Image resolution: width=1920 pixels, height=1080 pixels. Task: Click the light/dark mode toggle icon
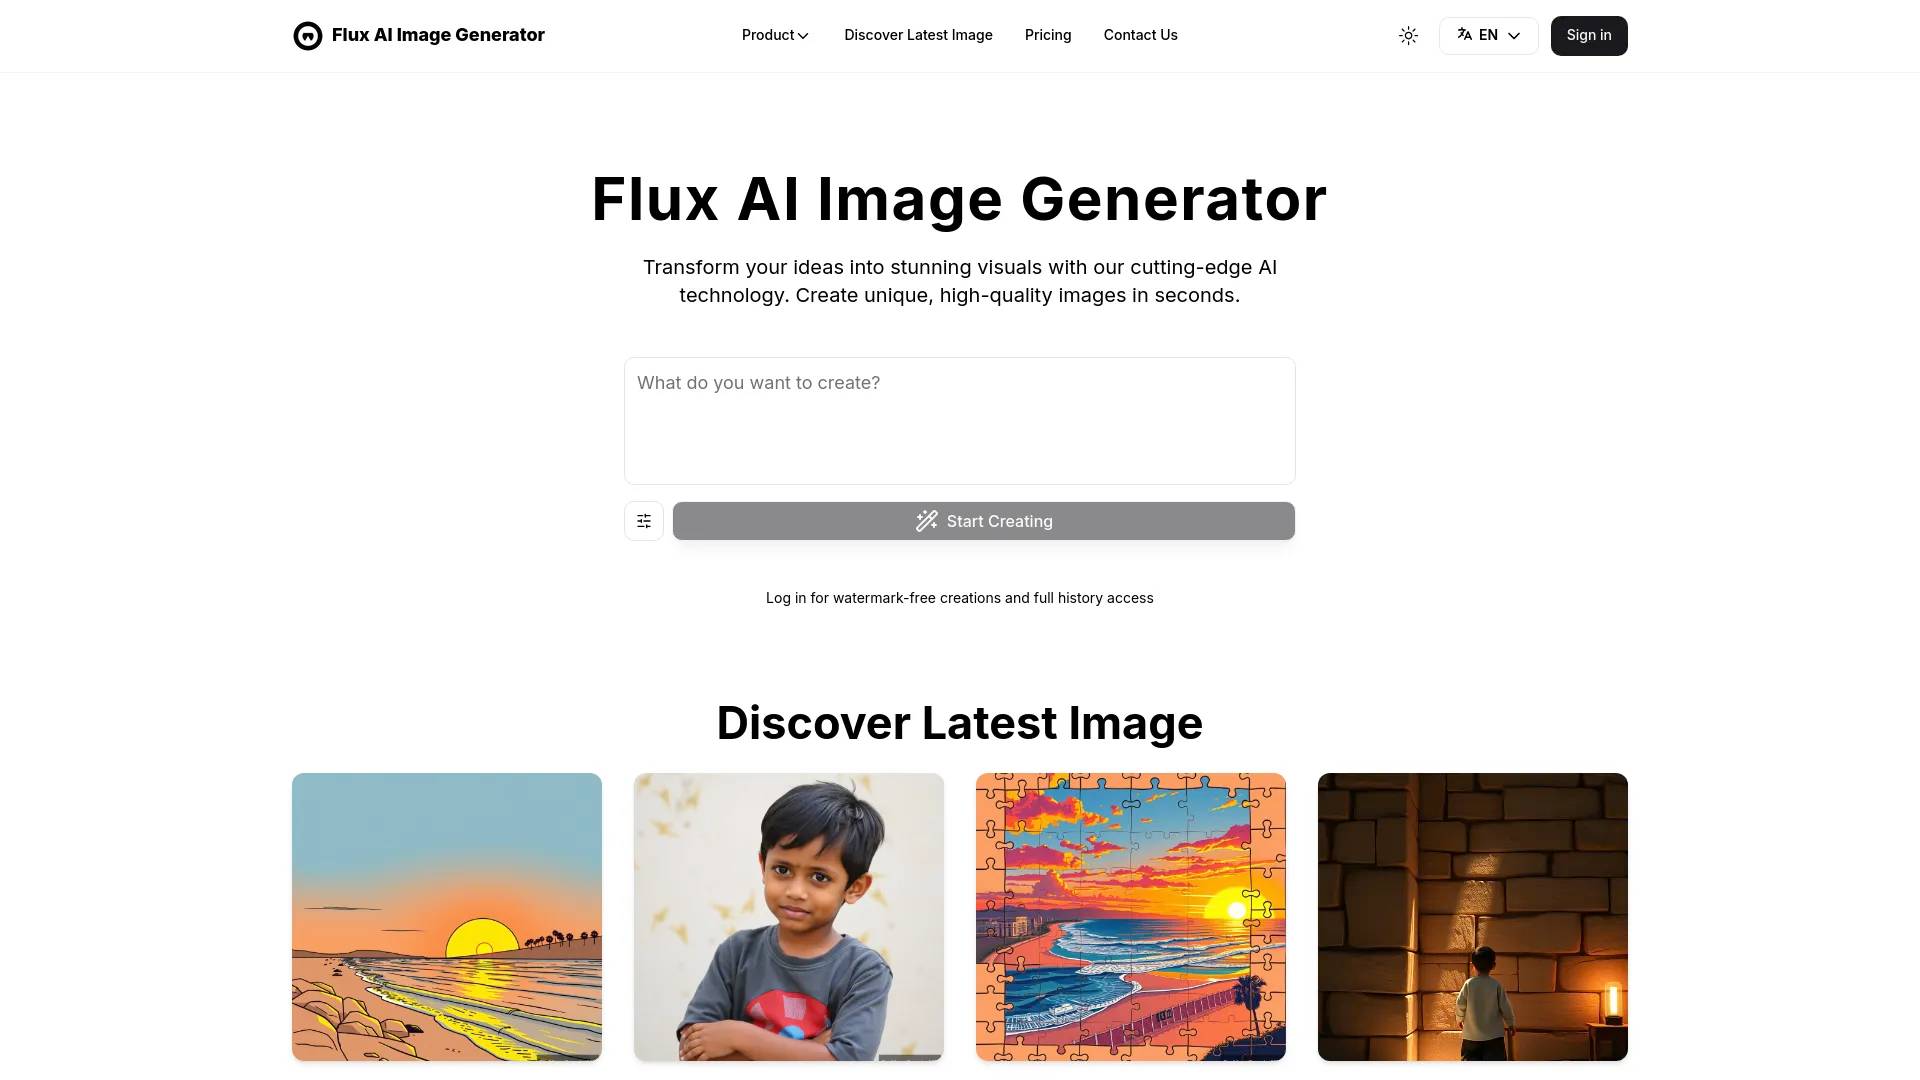click(1408, 36)
